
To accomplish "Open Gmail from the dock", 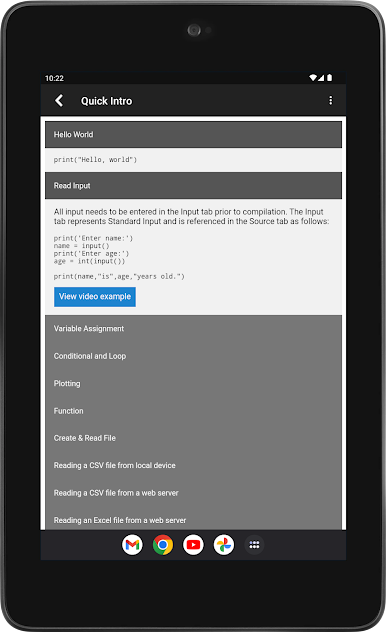I will pos(132,545).
